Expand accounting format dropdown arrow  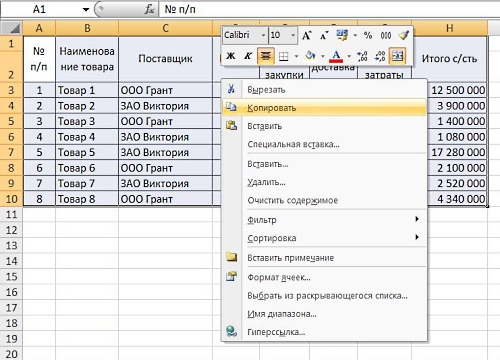tap(355, 35)
